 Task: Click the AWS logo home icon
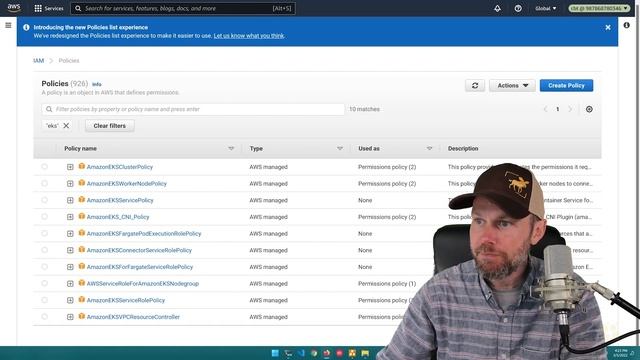(14, 8)
